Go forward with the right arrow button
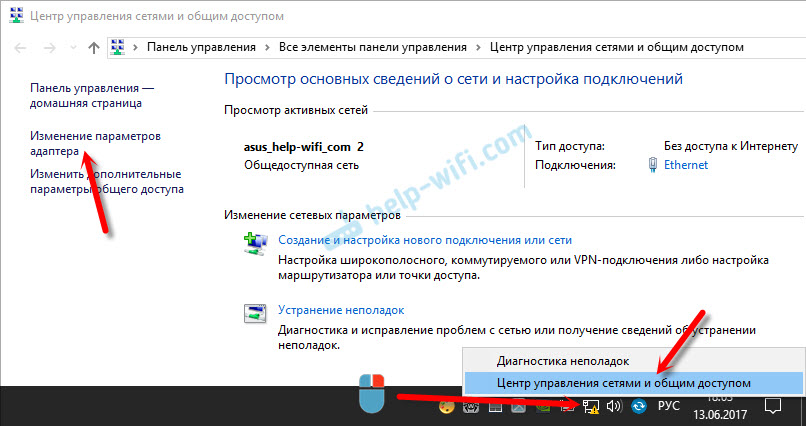 [x=49, y=48]
